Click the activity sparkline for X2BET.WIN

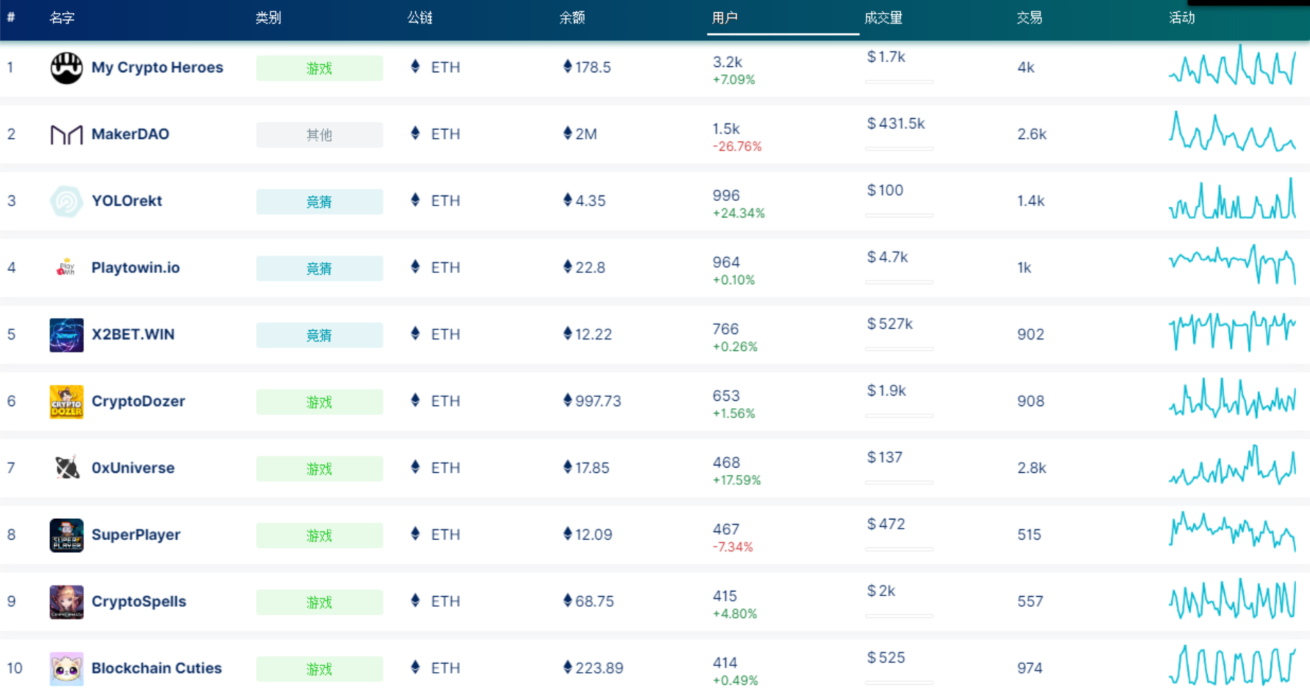pos(1232,332)
